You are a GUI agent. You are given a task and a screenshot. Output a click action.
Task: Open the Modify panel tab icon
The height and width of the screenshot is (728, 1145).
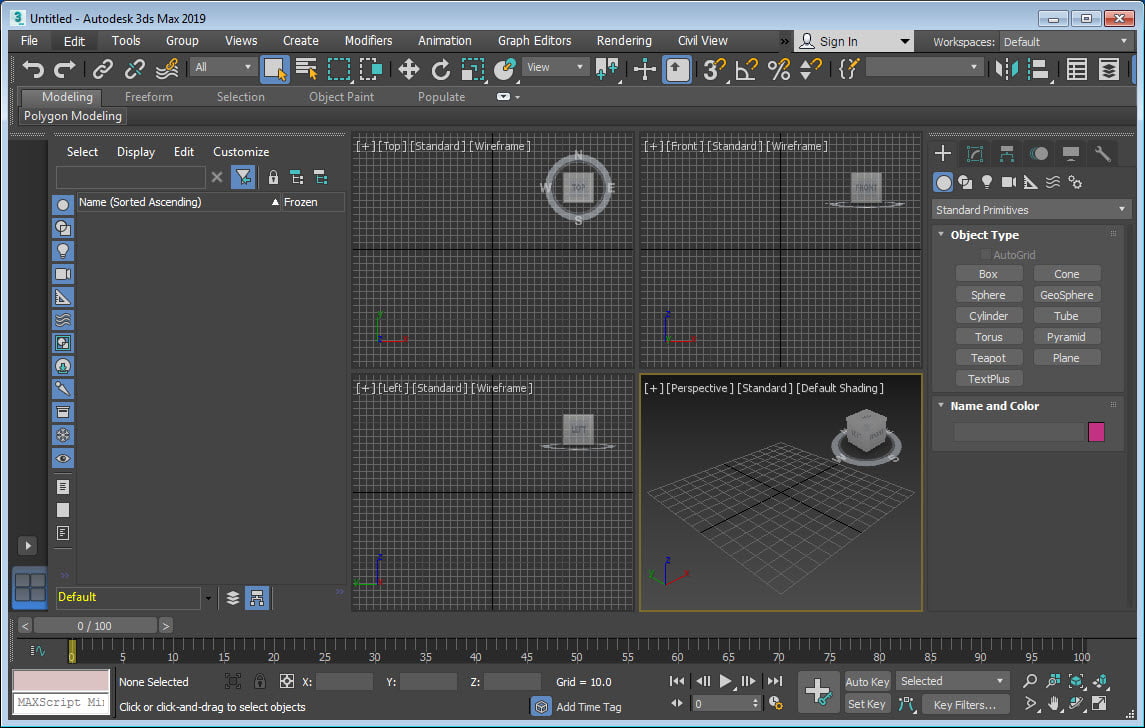975,153
